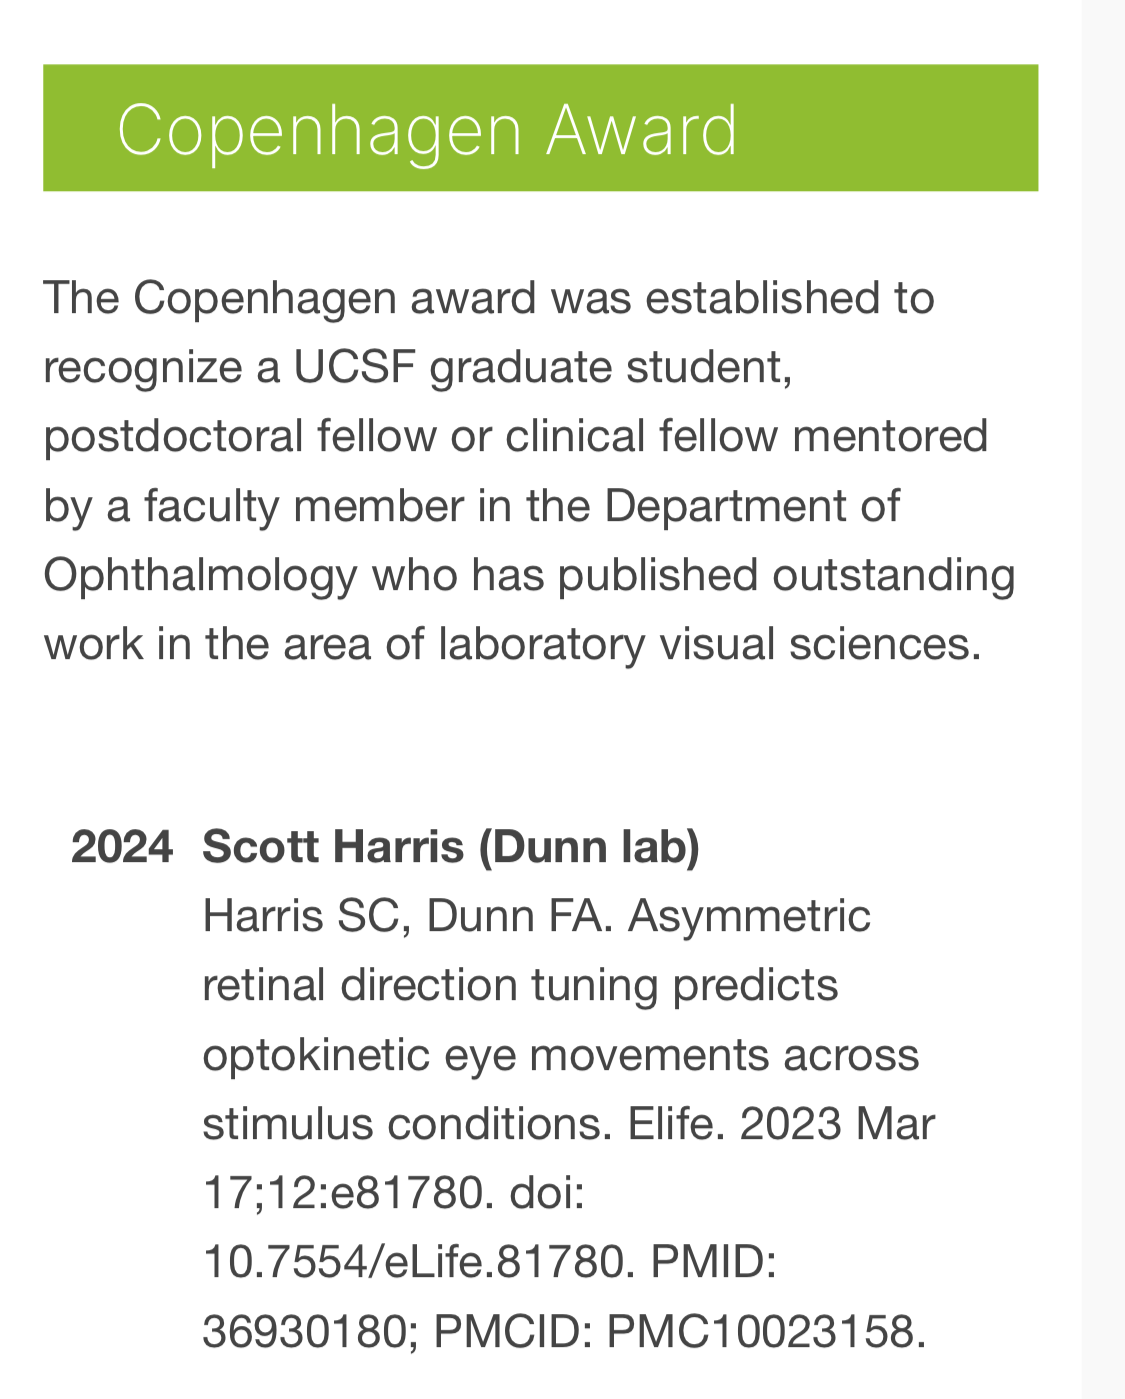This screenshot has width=1125, height=1399.
Task: Click the 'Copenhagen Award' heading text
Action: [x=427, y=130]
